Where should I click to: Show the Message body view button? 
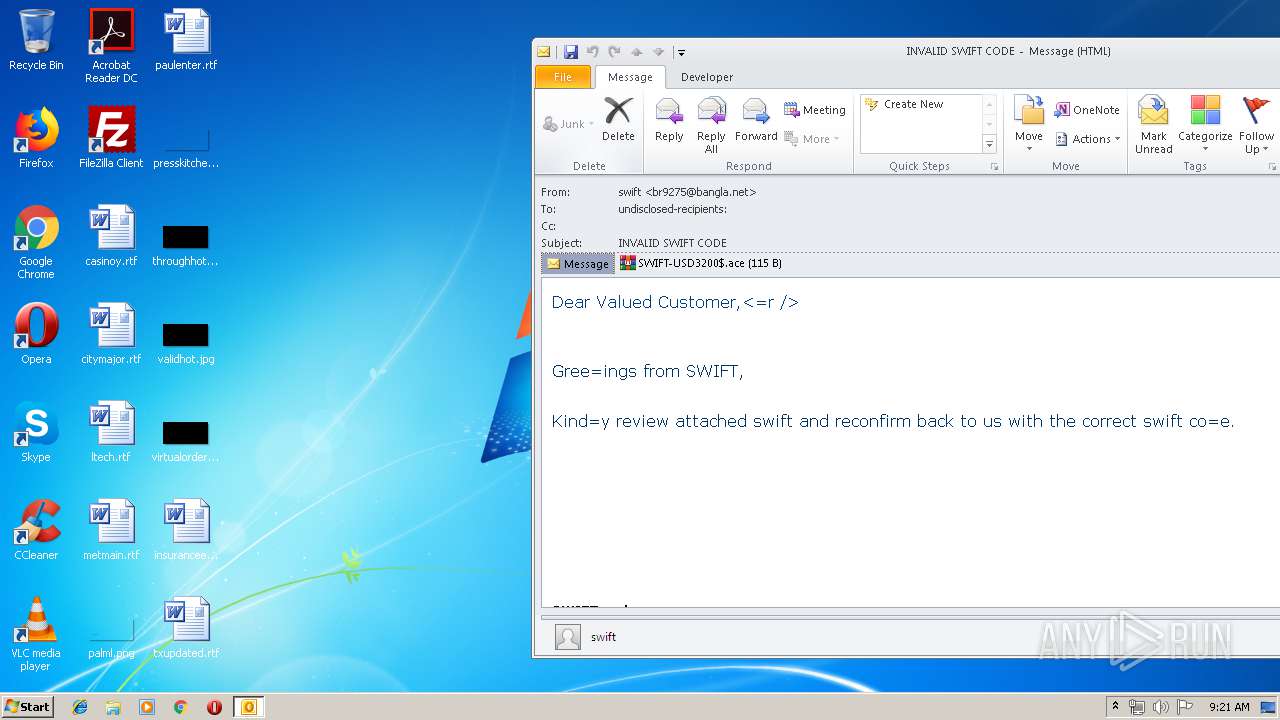[578, 264]
